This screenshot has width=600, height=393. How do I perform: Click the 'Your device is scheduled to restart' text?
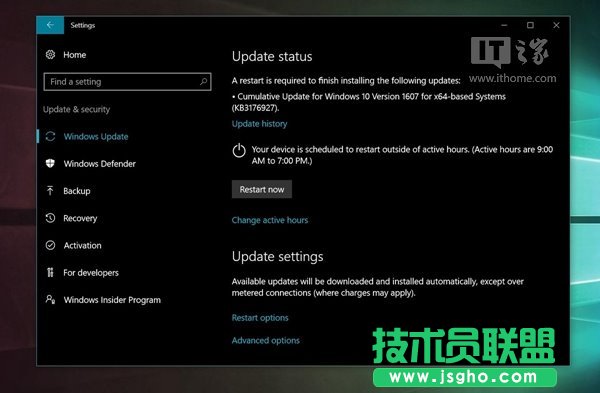pyautogui.click(x=402, y=155)
